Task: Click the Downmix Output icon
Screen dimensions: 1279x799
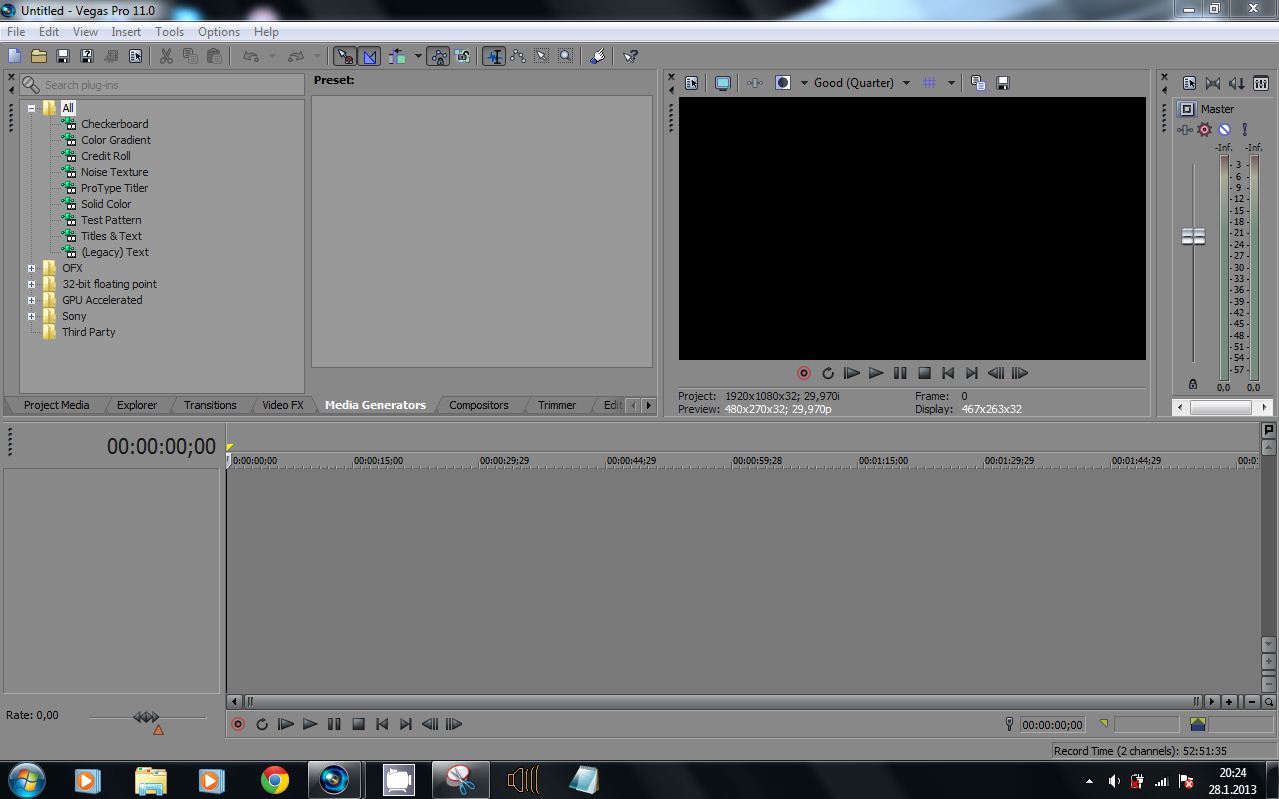Action: (1213, 84)
